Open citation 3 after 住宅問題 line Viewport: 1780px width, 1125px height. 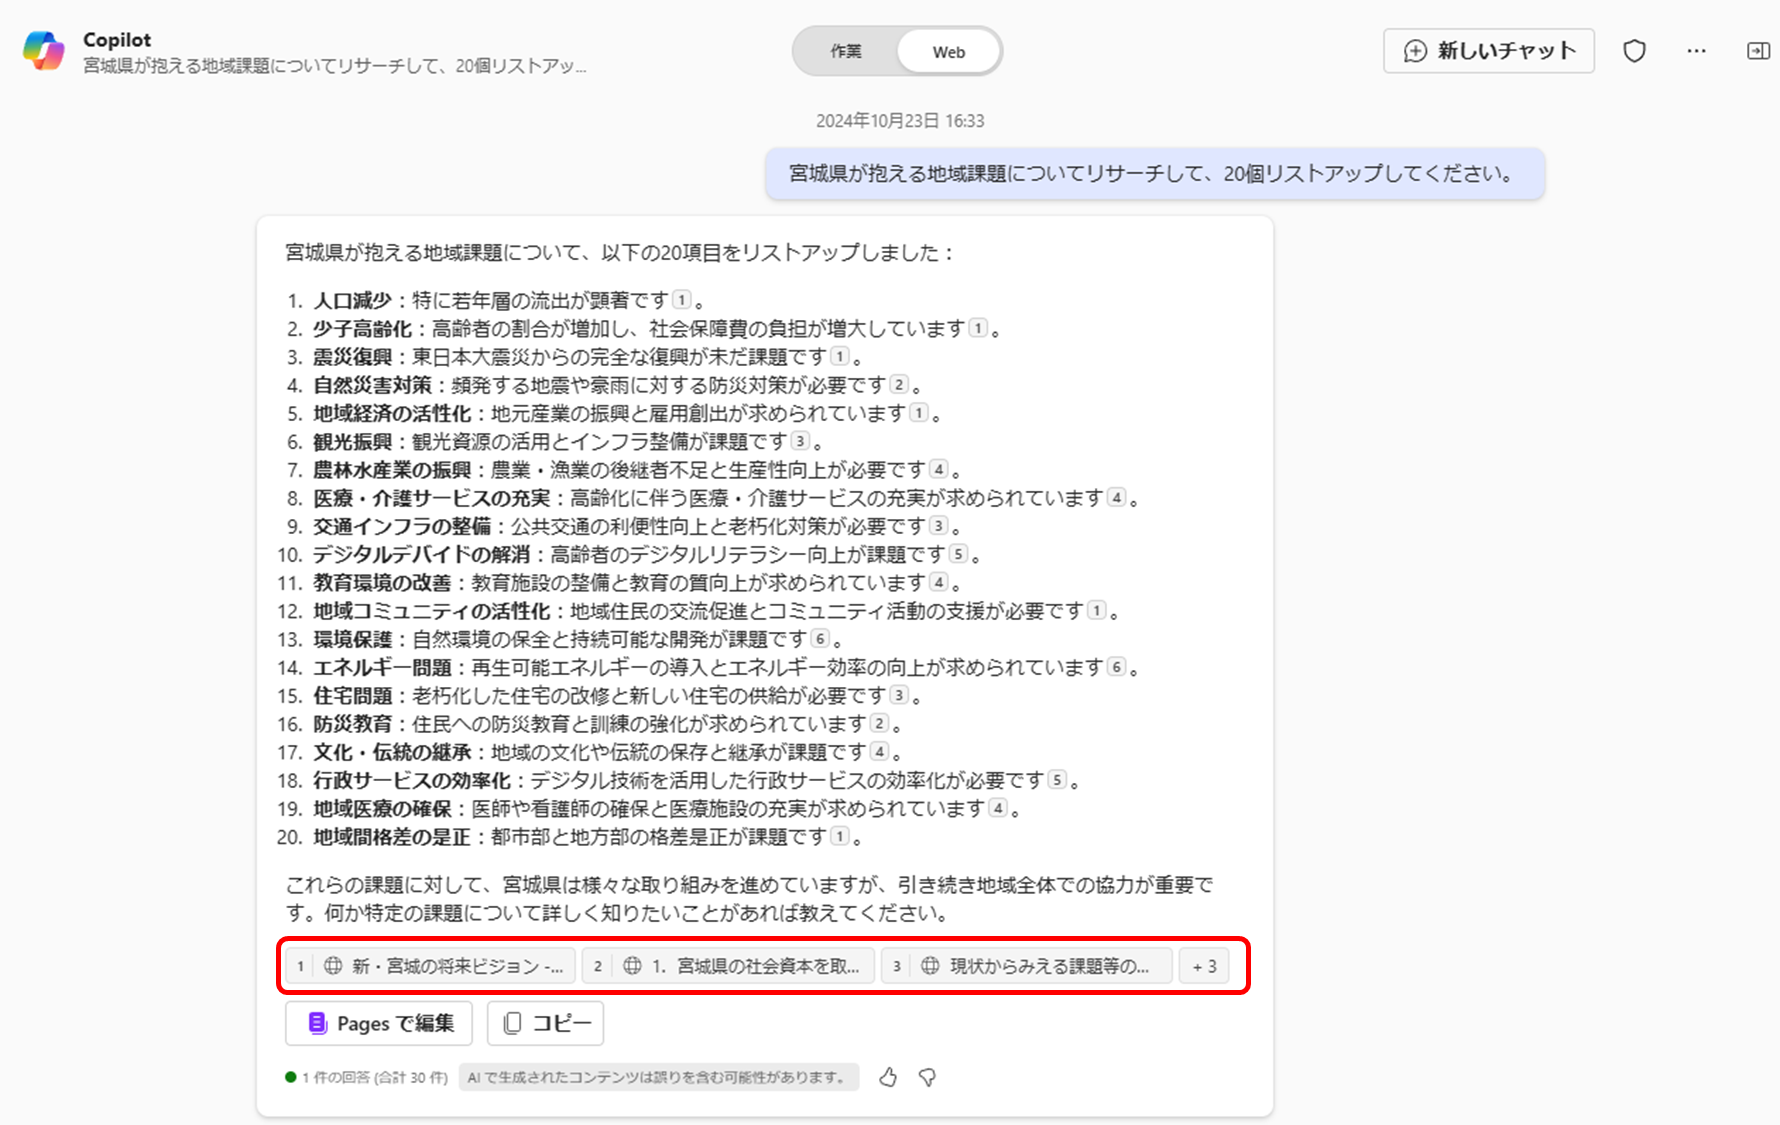(900, 694)
